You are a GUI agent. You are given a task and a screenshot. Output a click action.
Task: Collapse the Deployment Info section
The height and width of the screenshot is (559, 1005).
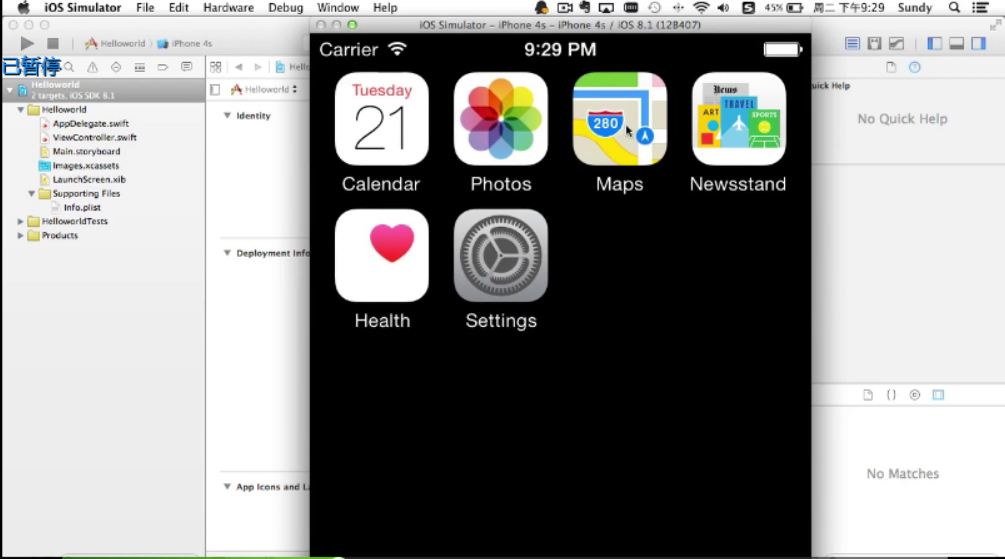(227, 253)
